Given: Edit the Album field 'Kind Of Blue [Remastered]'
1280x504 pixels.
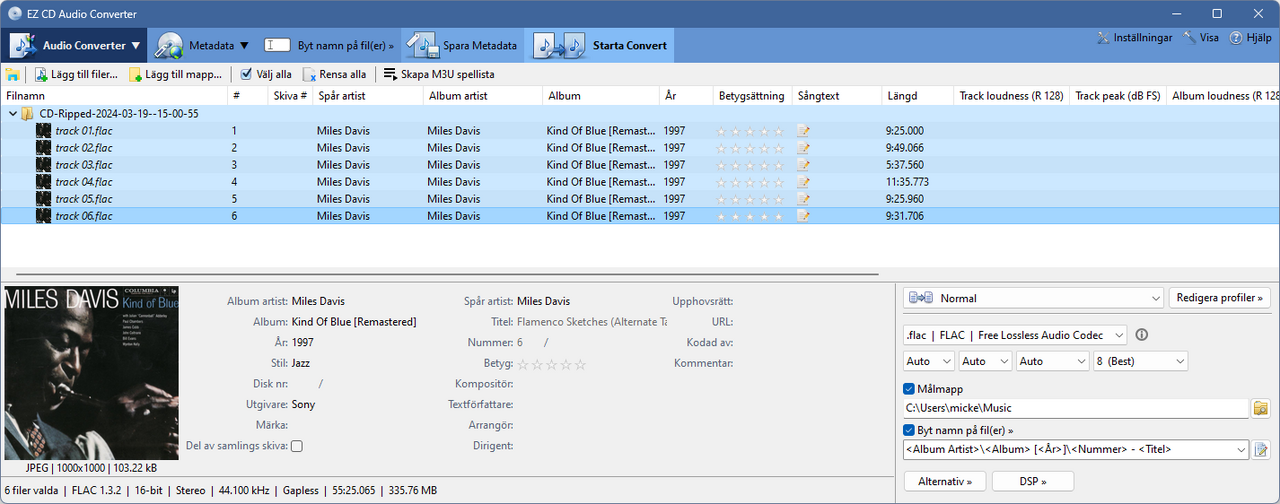Looking at the screenshot, I should [354, 322].
